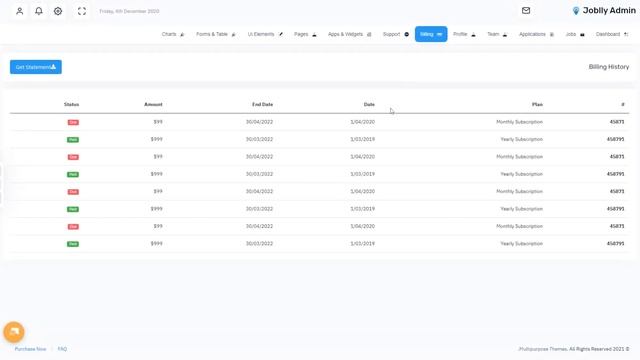The width and height of the screenshot is (640, 360).
Task: Follow the Purchase Now footer link
Action: click(x=30, y=349)
